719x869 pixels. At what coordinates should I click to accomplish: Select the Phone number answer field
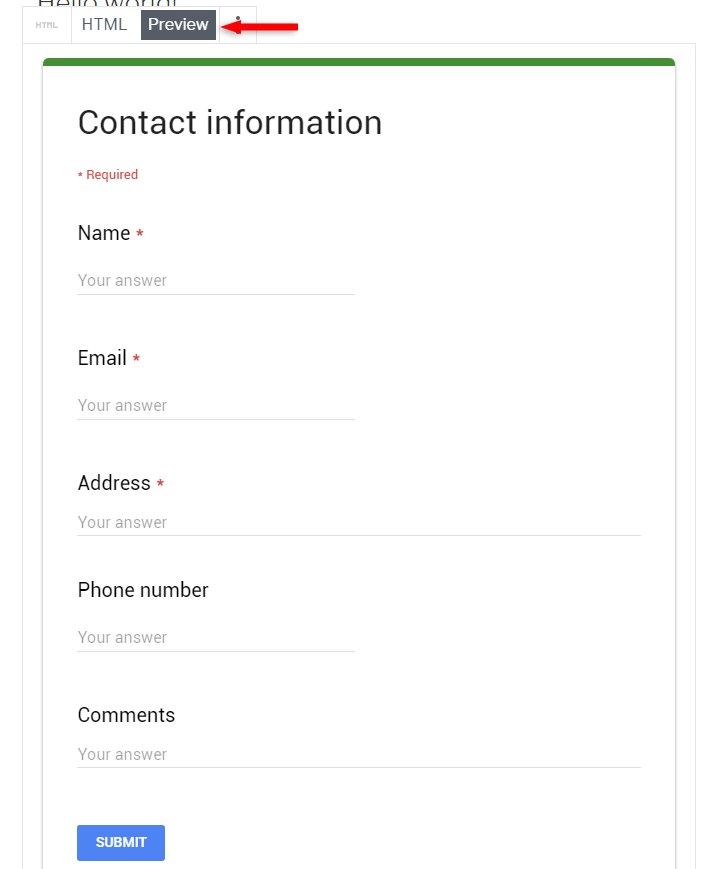216,637
